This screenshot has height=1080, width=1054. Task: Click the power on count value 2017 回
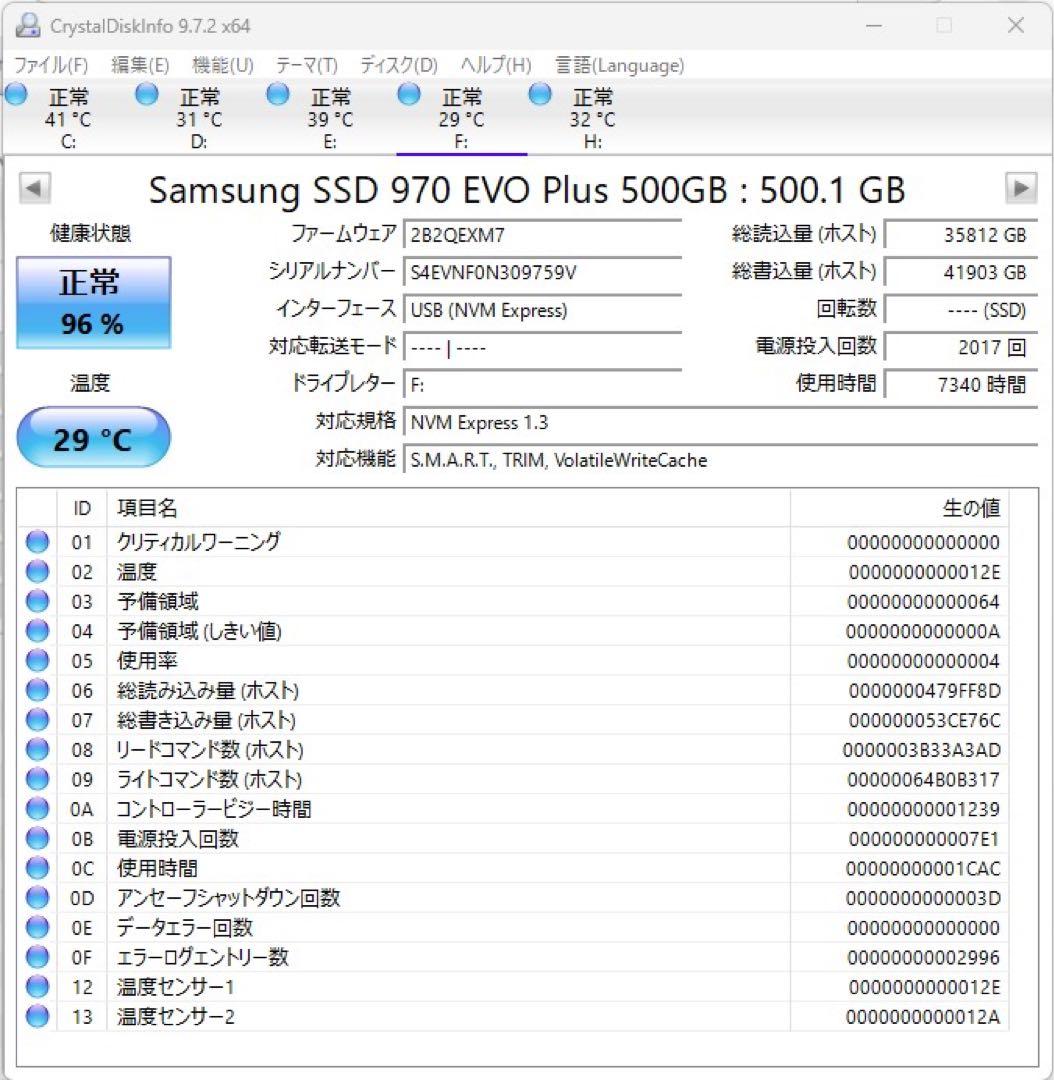(961, 347)
